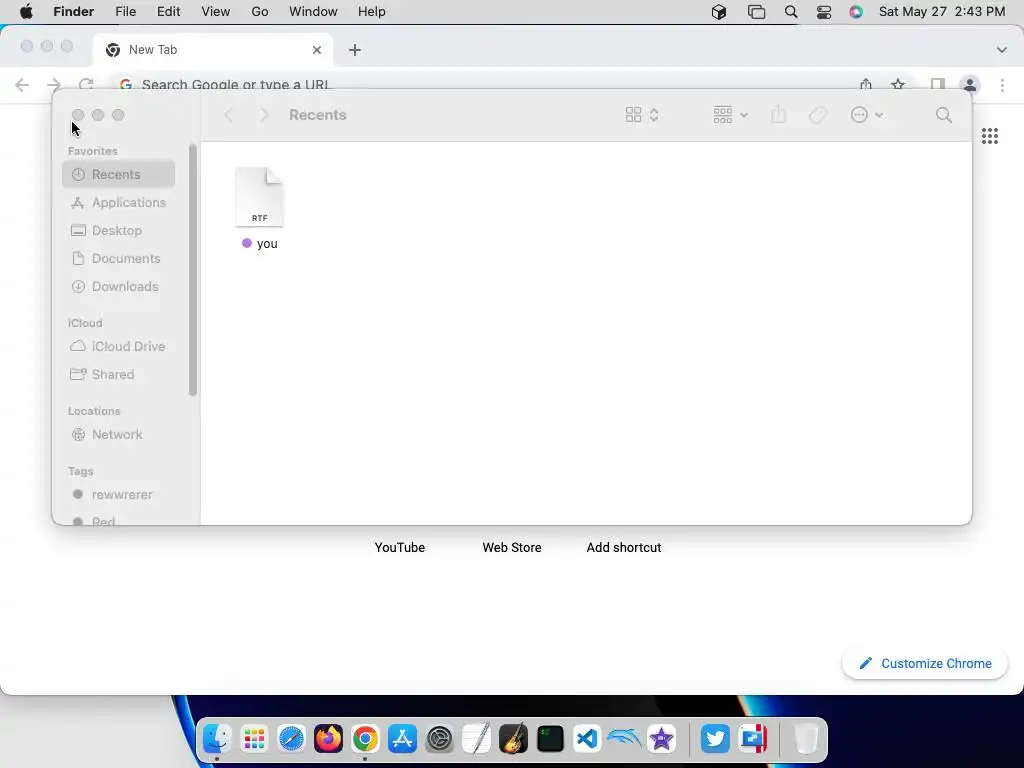Open Visual Studio Code from the Dock

[x=587, y=739]
